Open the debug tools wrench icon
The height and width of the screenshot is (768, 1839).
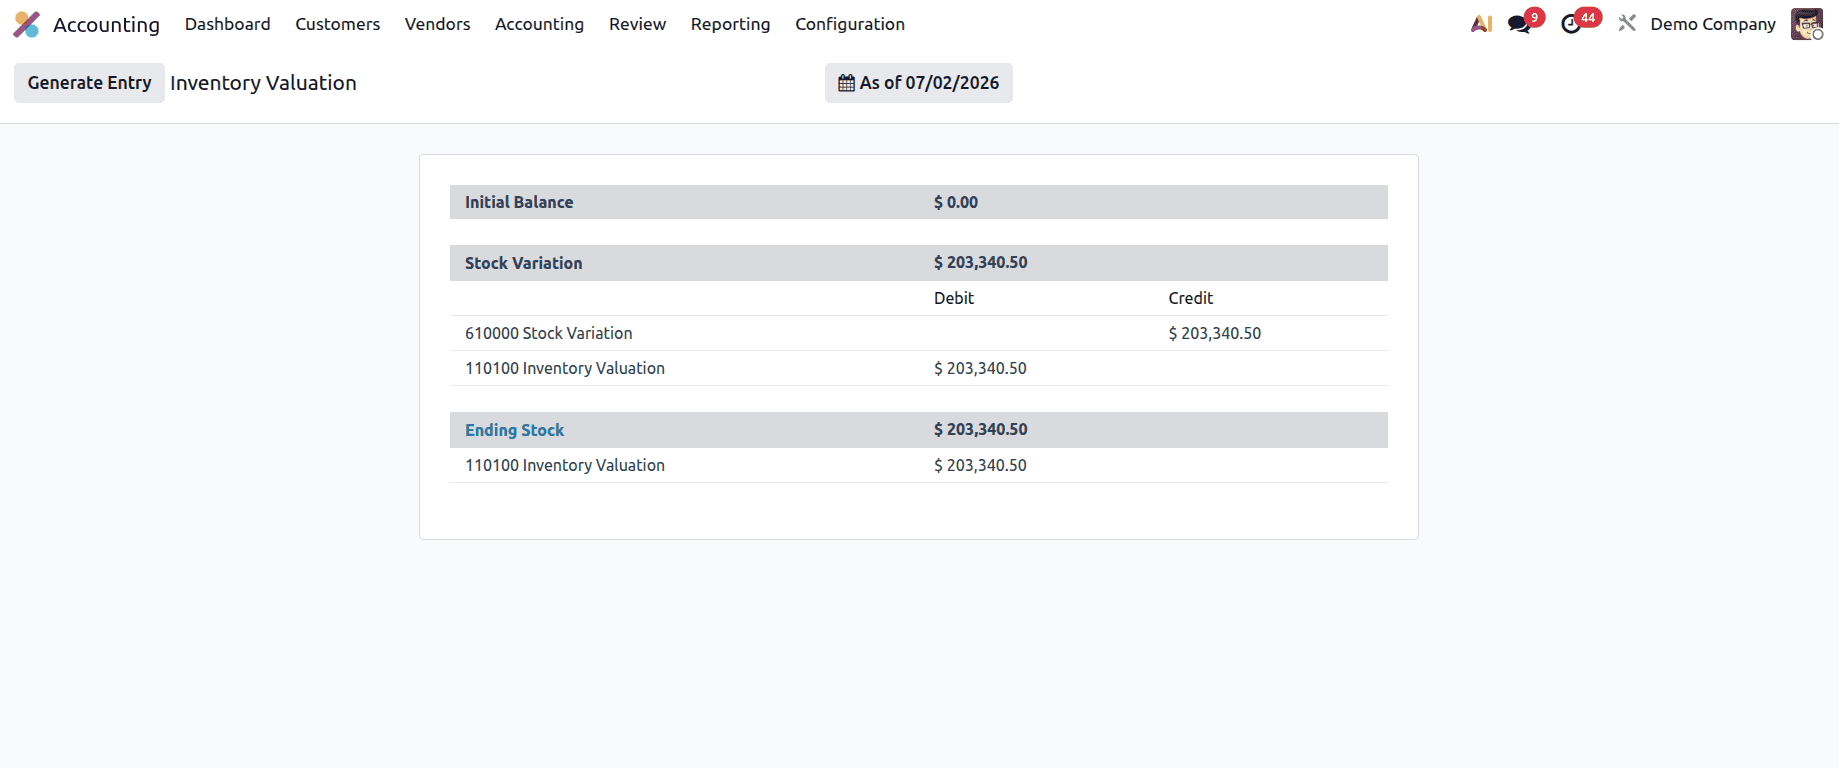pos(1627,23)
